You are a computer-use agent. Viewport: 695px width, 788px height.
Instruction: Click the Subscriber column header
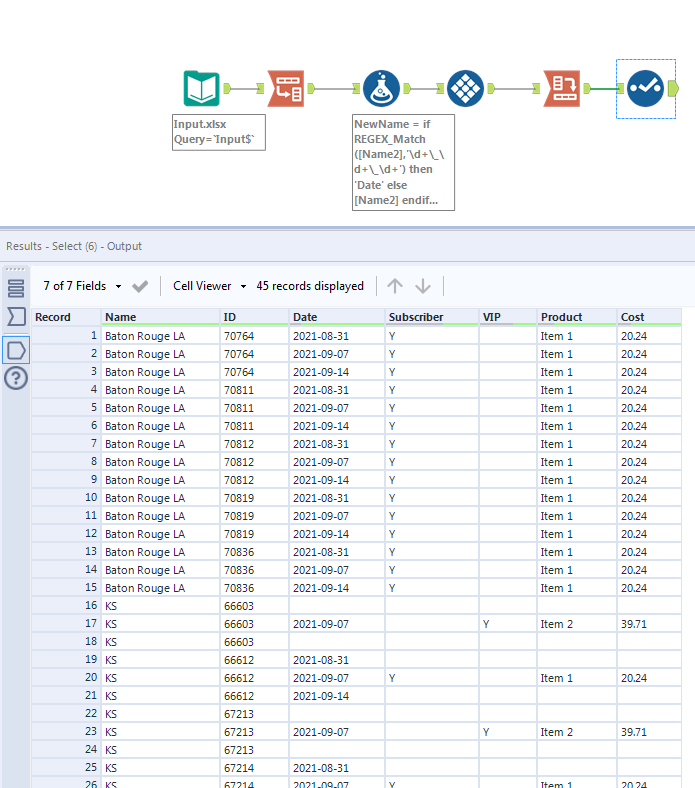click(415, 317)
